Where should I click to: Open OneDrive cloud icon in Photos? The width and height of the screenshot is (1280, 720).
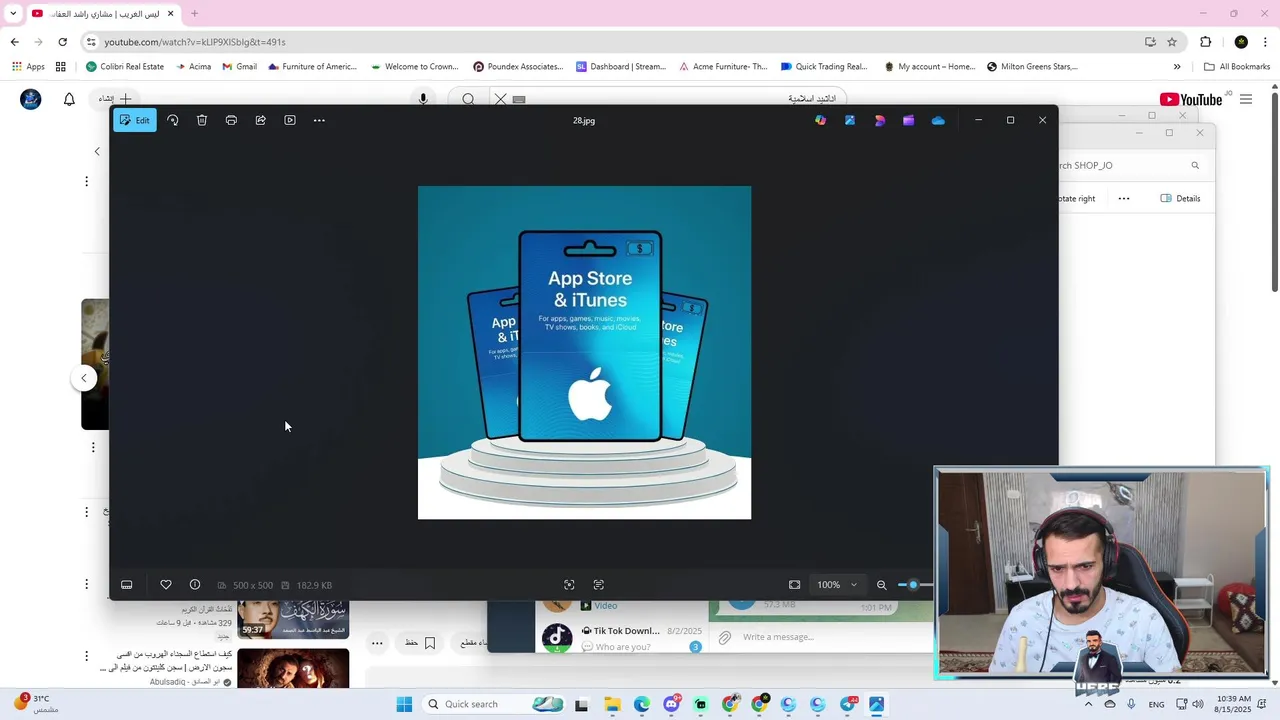[x=938, y=120]
